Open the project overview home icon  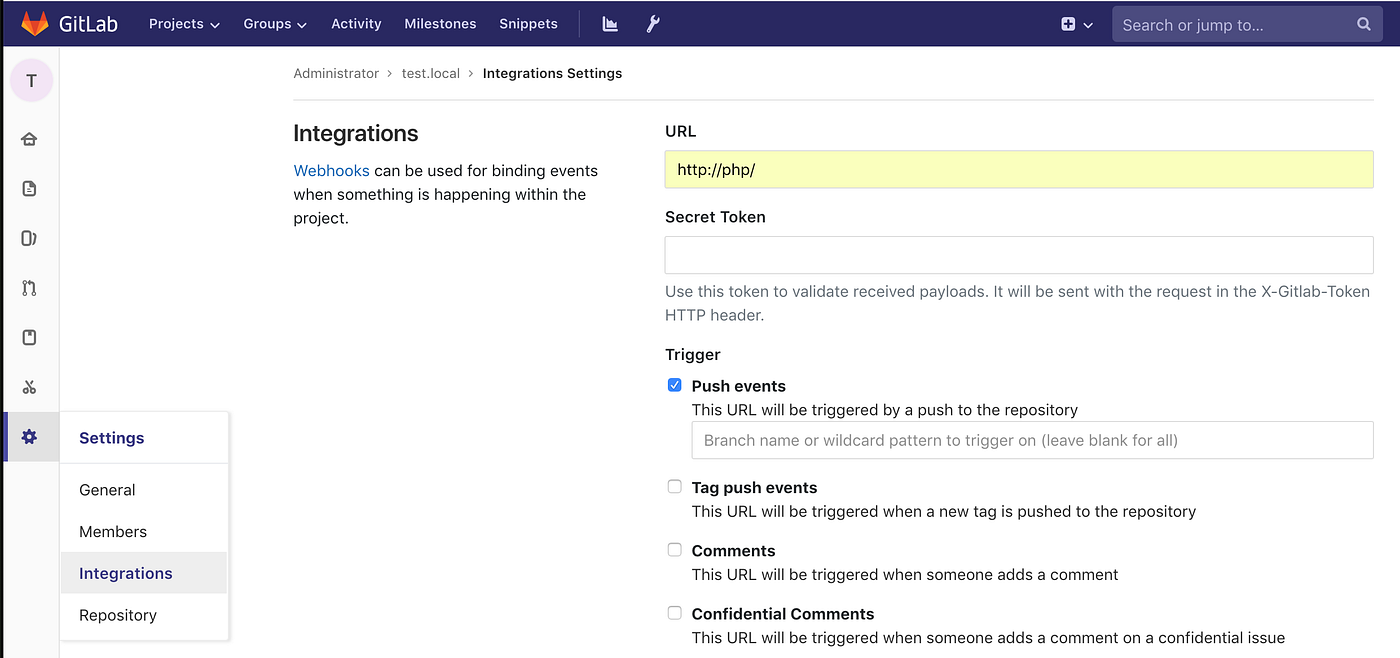pyautogui.click(x=30, y=138)
